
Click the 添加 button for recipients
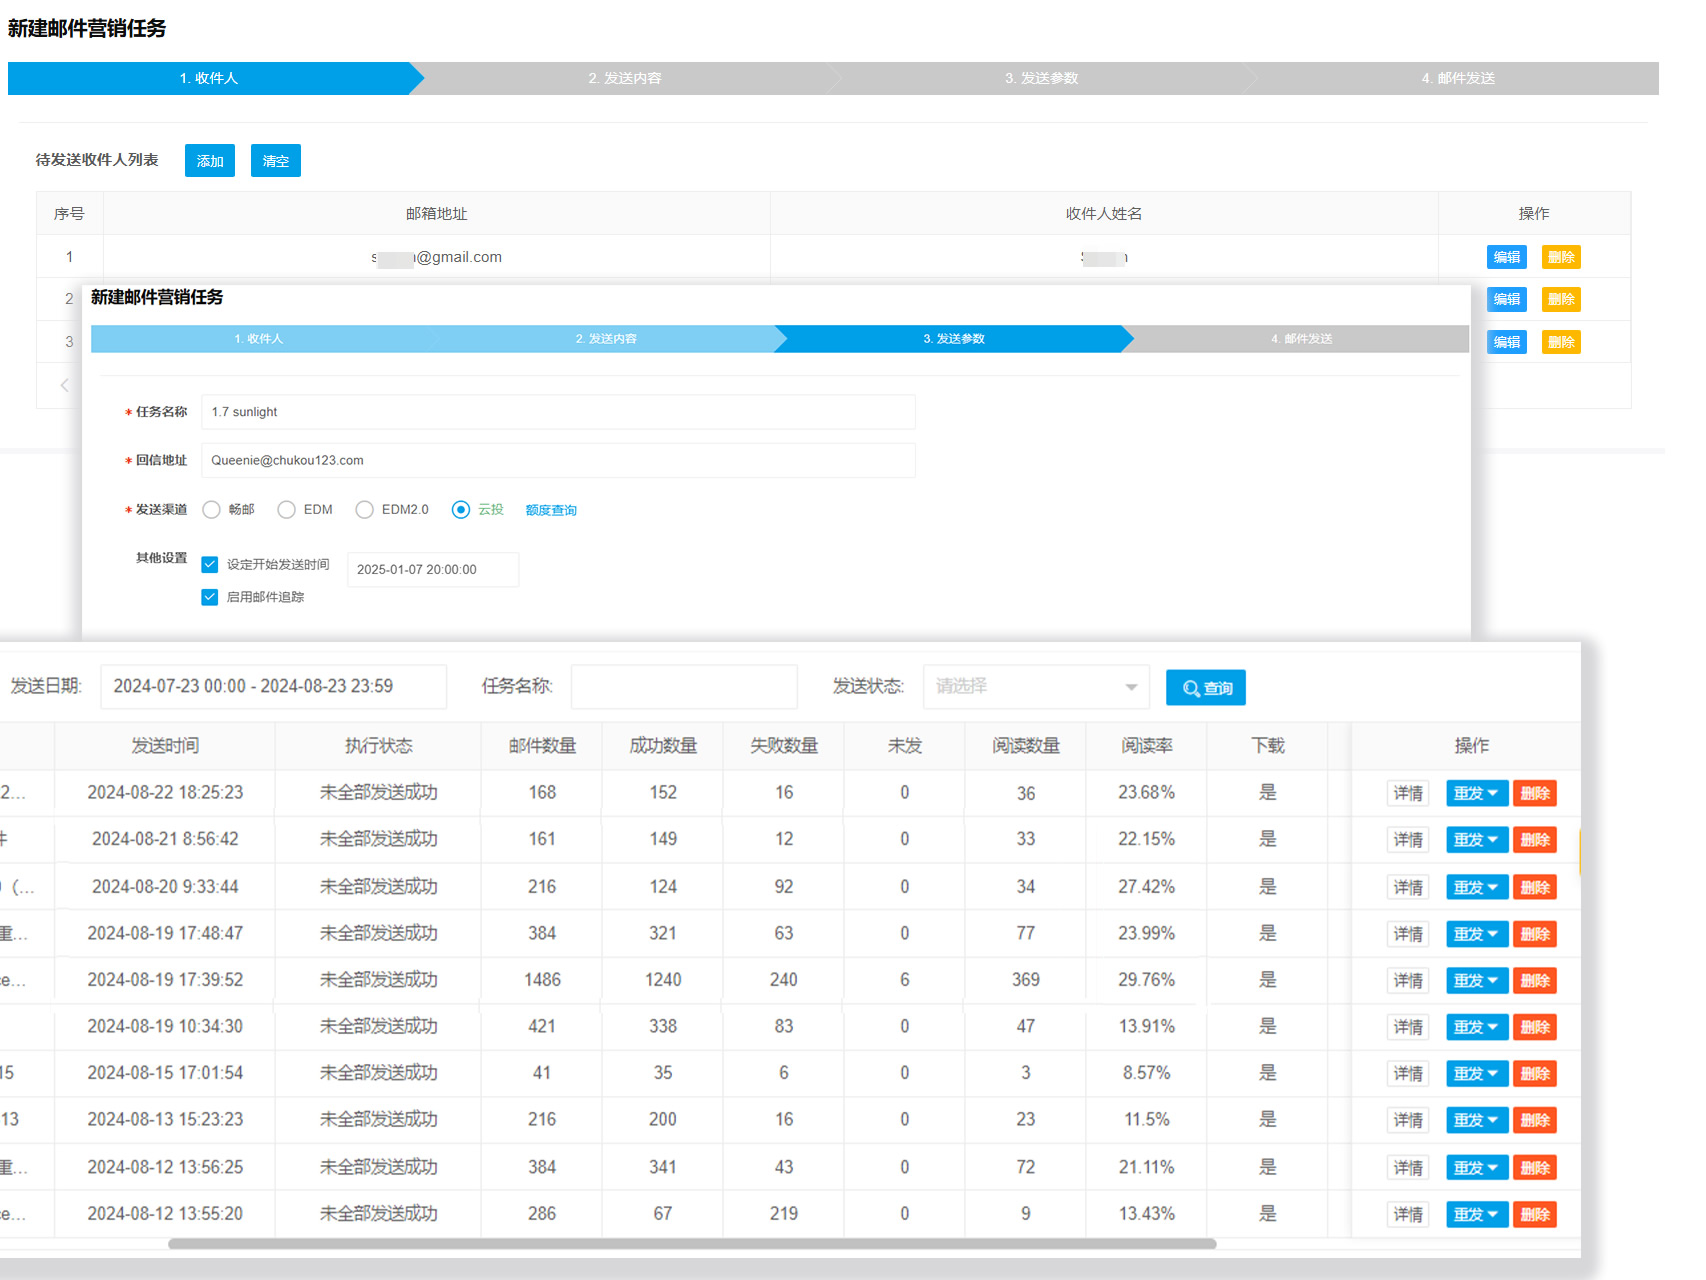(210, 161)
